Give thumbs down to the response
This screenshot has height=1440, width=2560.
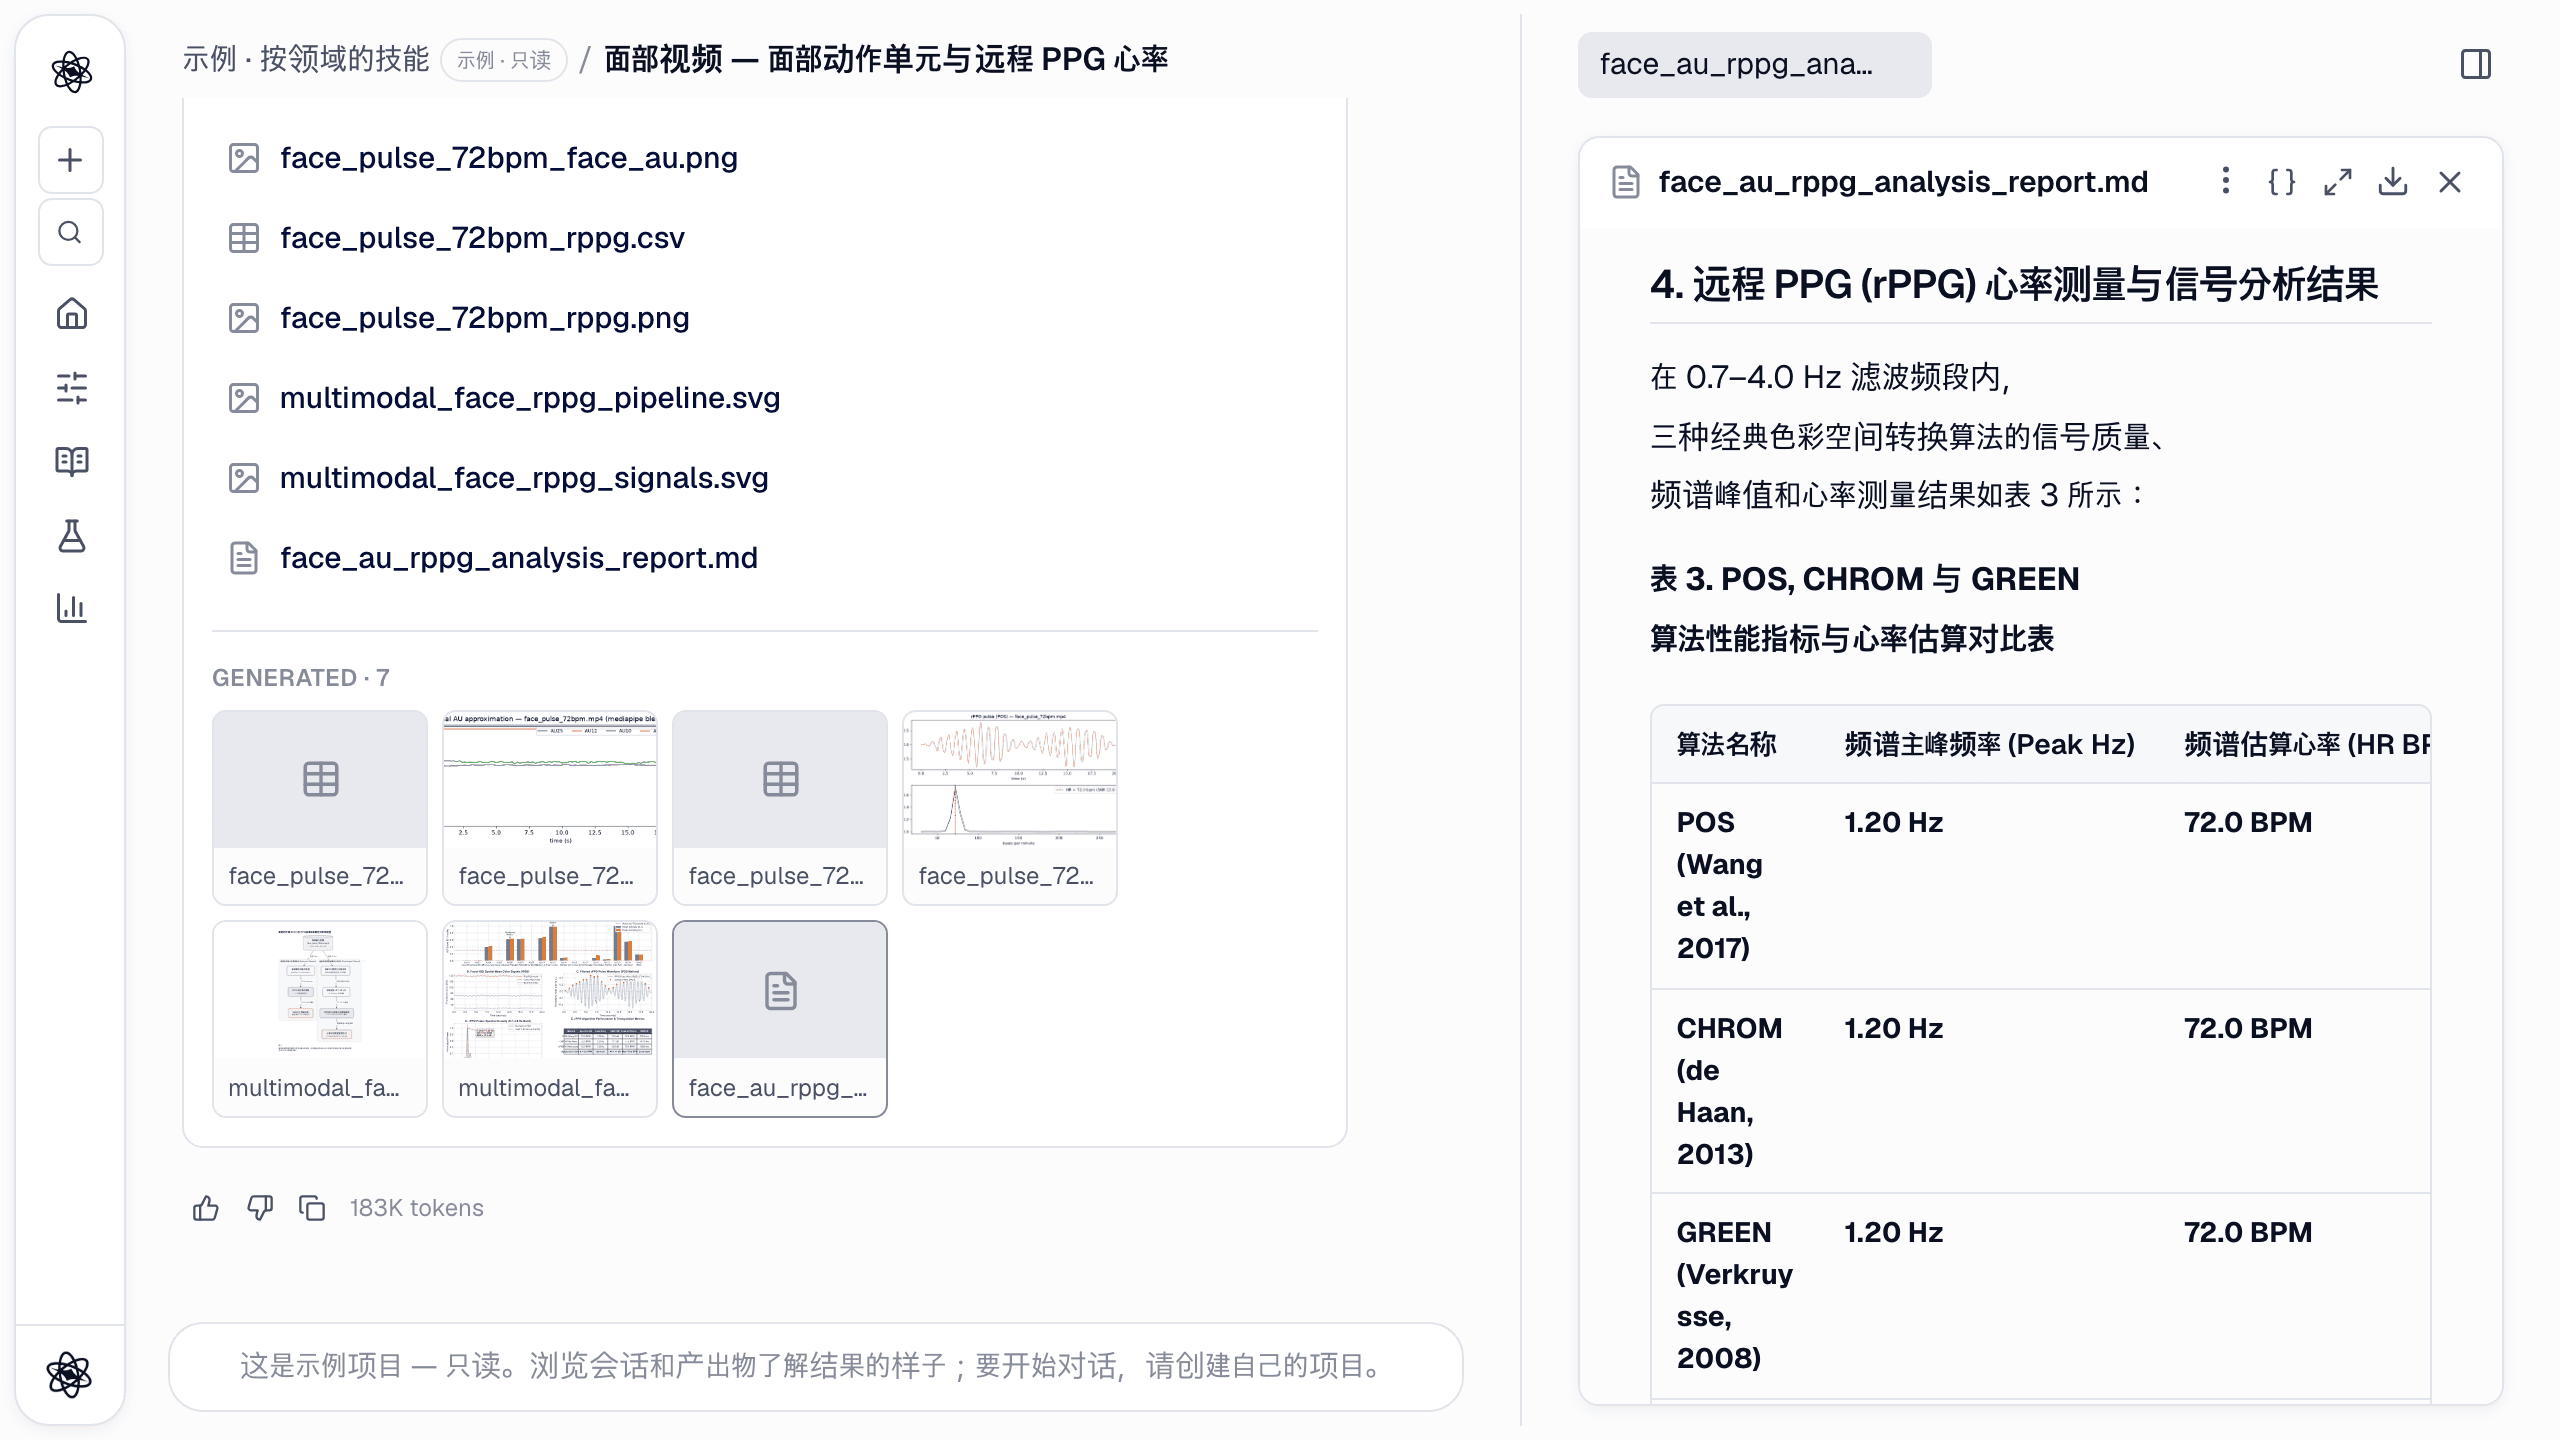(259, 1208)
